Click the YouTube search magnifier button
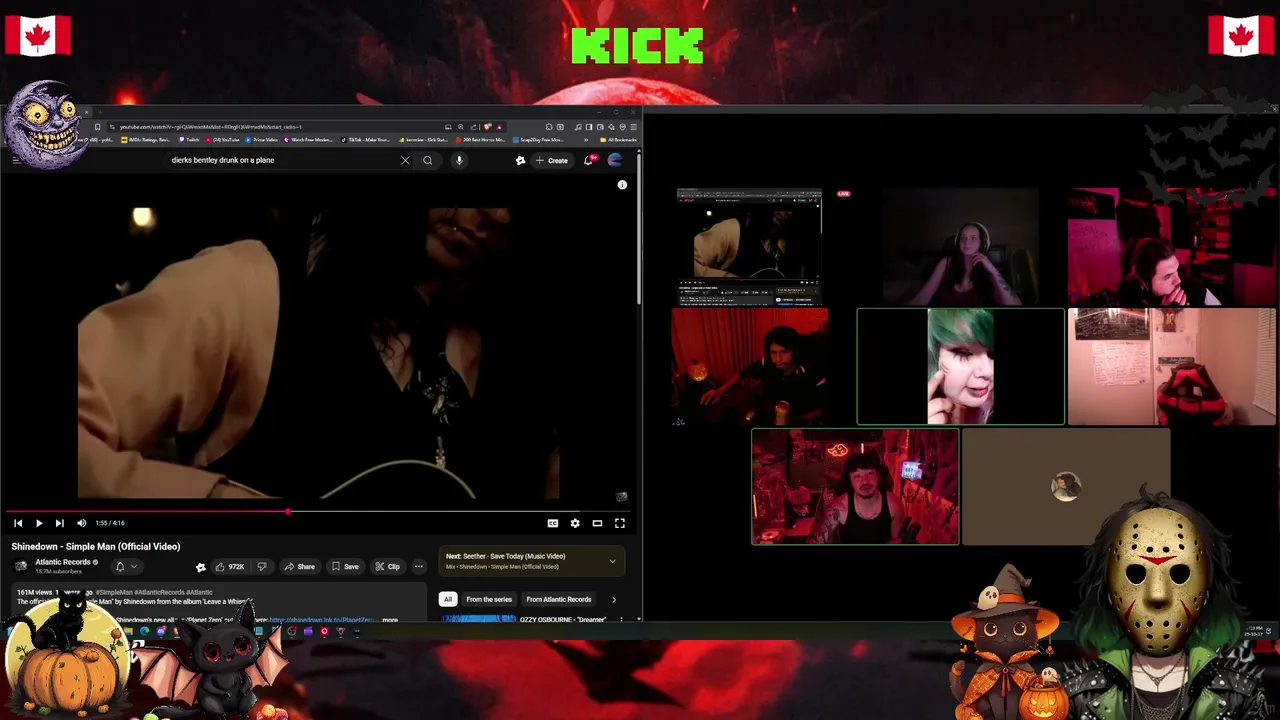 click(428, 160)
